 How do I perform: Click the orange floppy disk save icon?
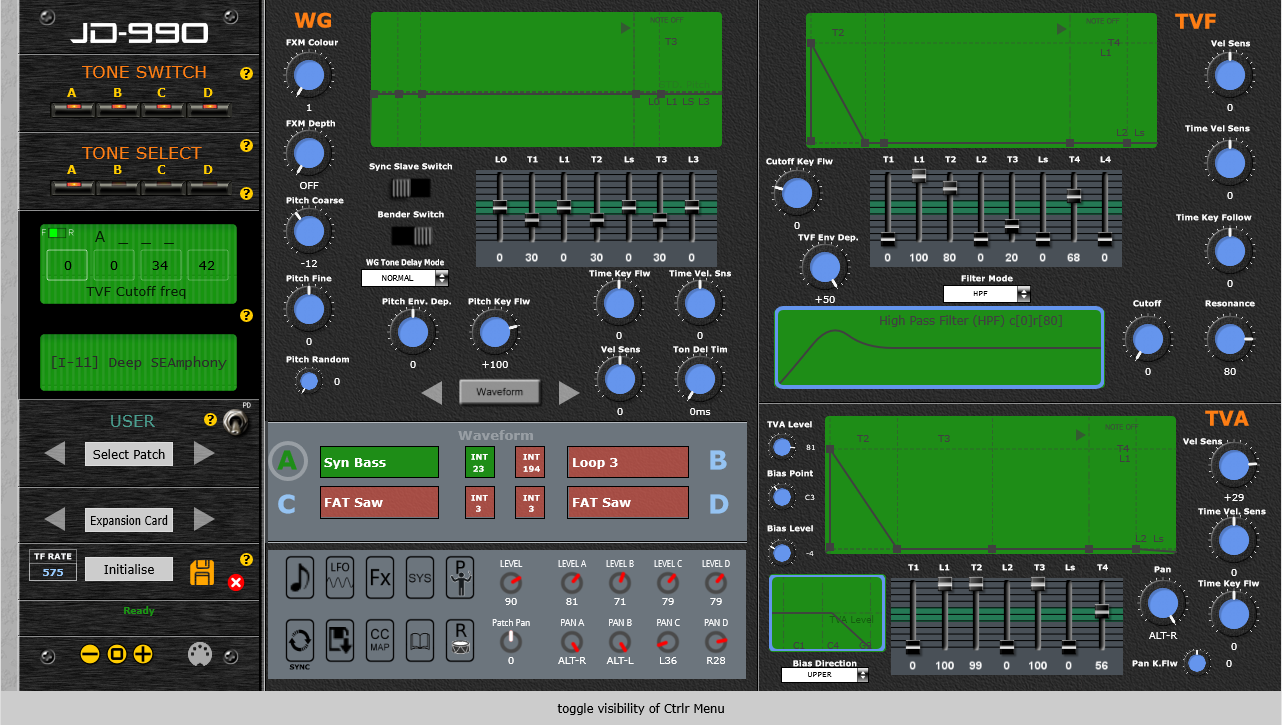(203, 573)
